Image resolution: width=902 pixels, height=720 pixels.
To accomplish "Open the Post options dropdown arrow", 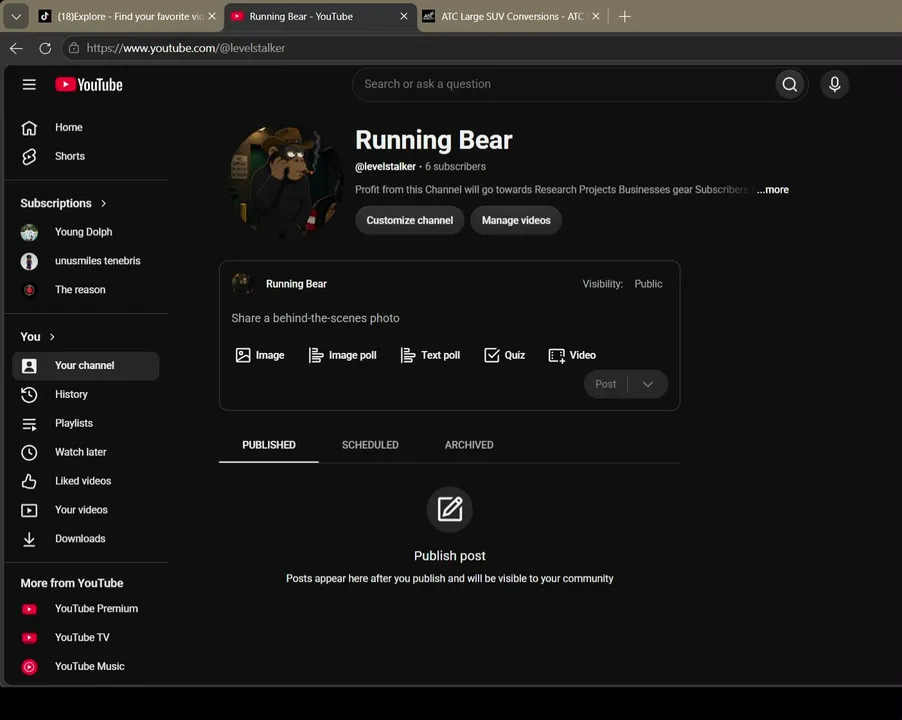I will [x=648, y=384].
